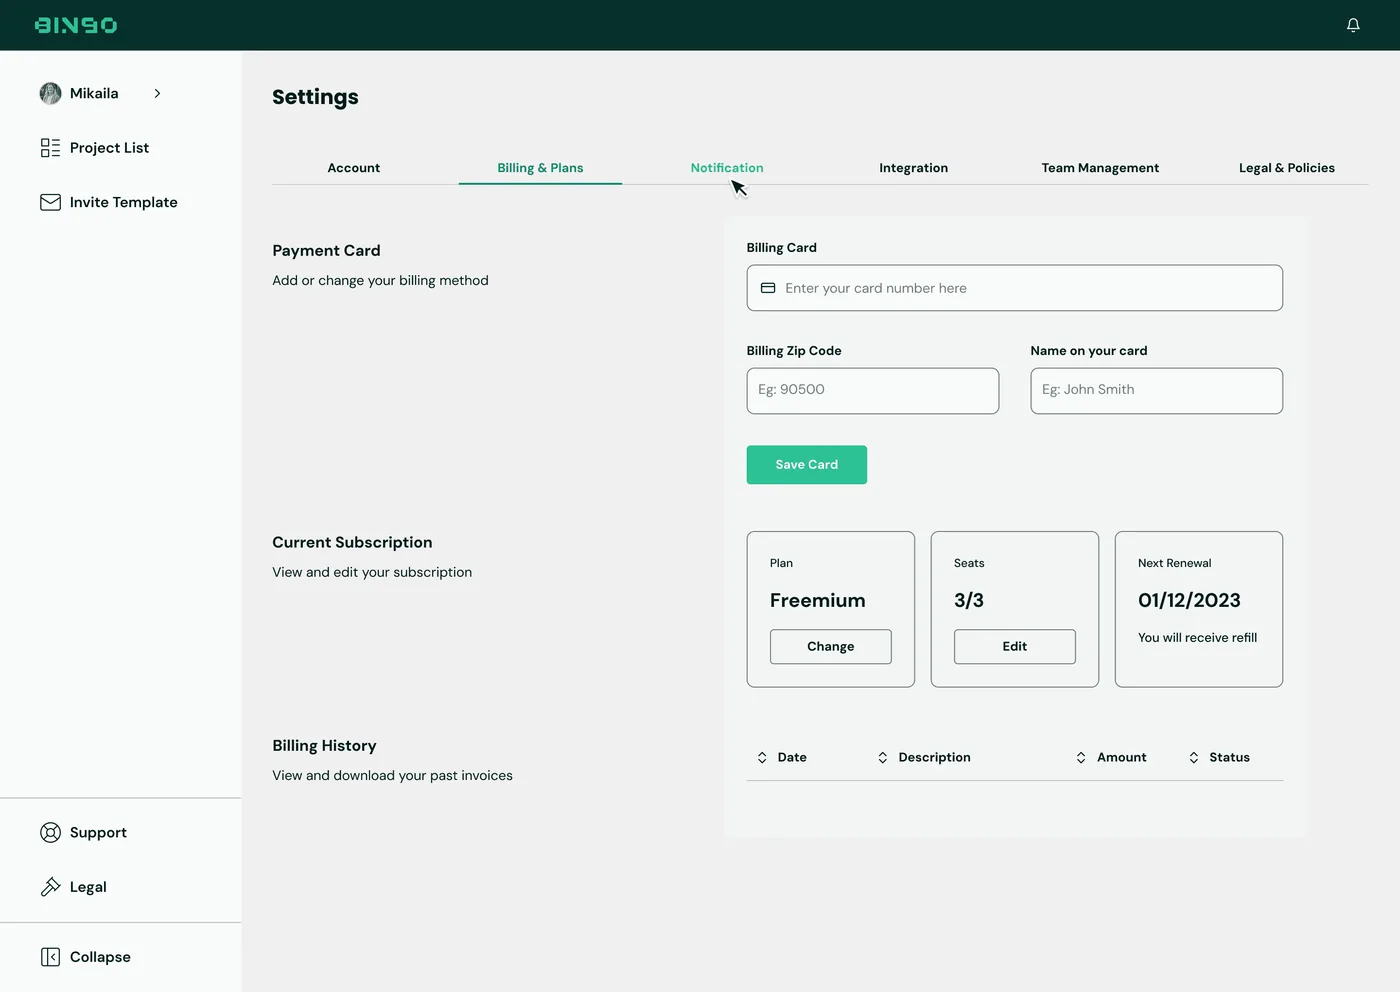Click the Save Card button

(807, 465)
